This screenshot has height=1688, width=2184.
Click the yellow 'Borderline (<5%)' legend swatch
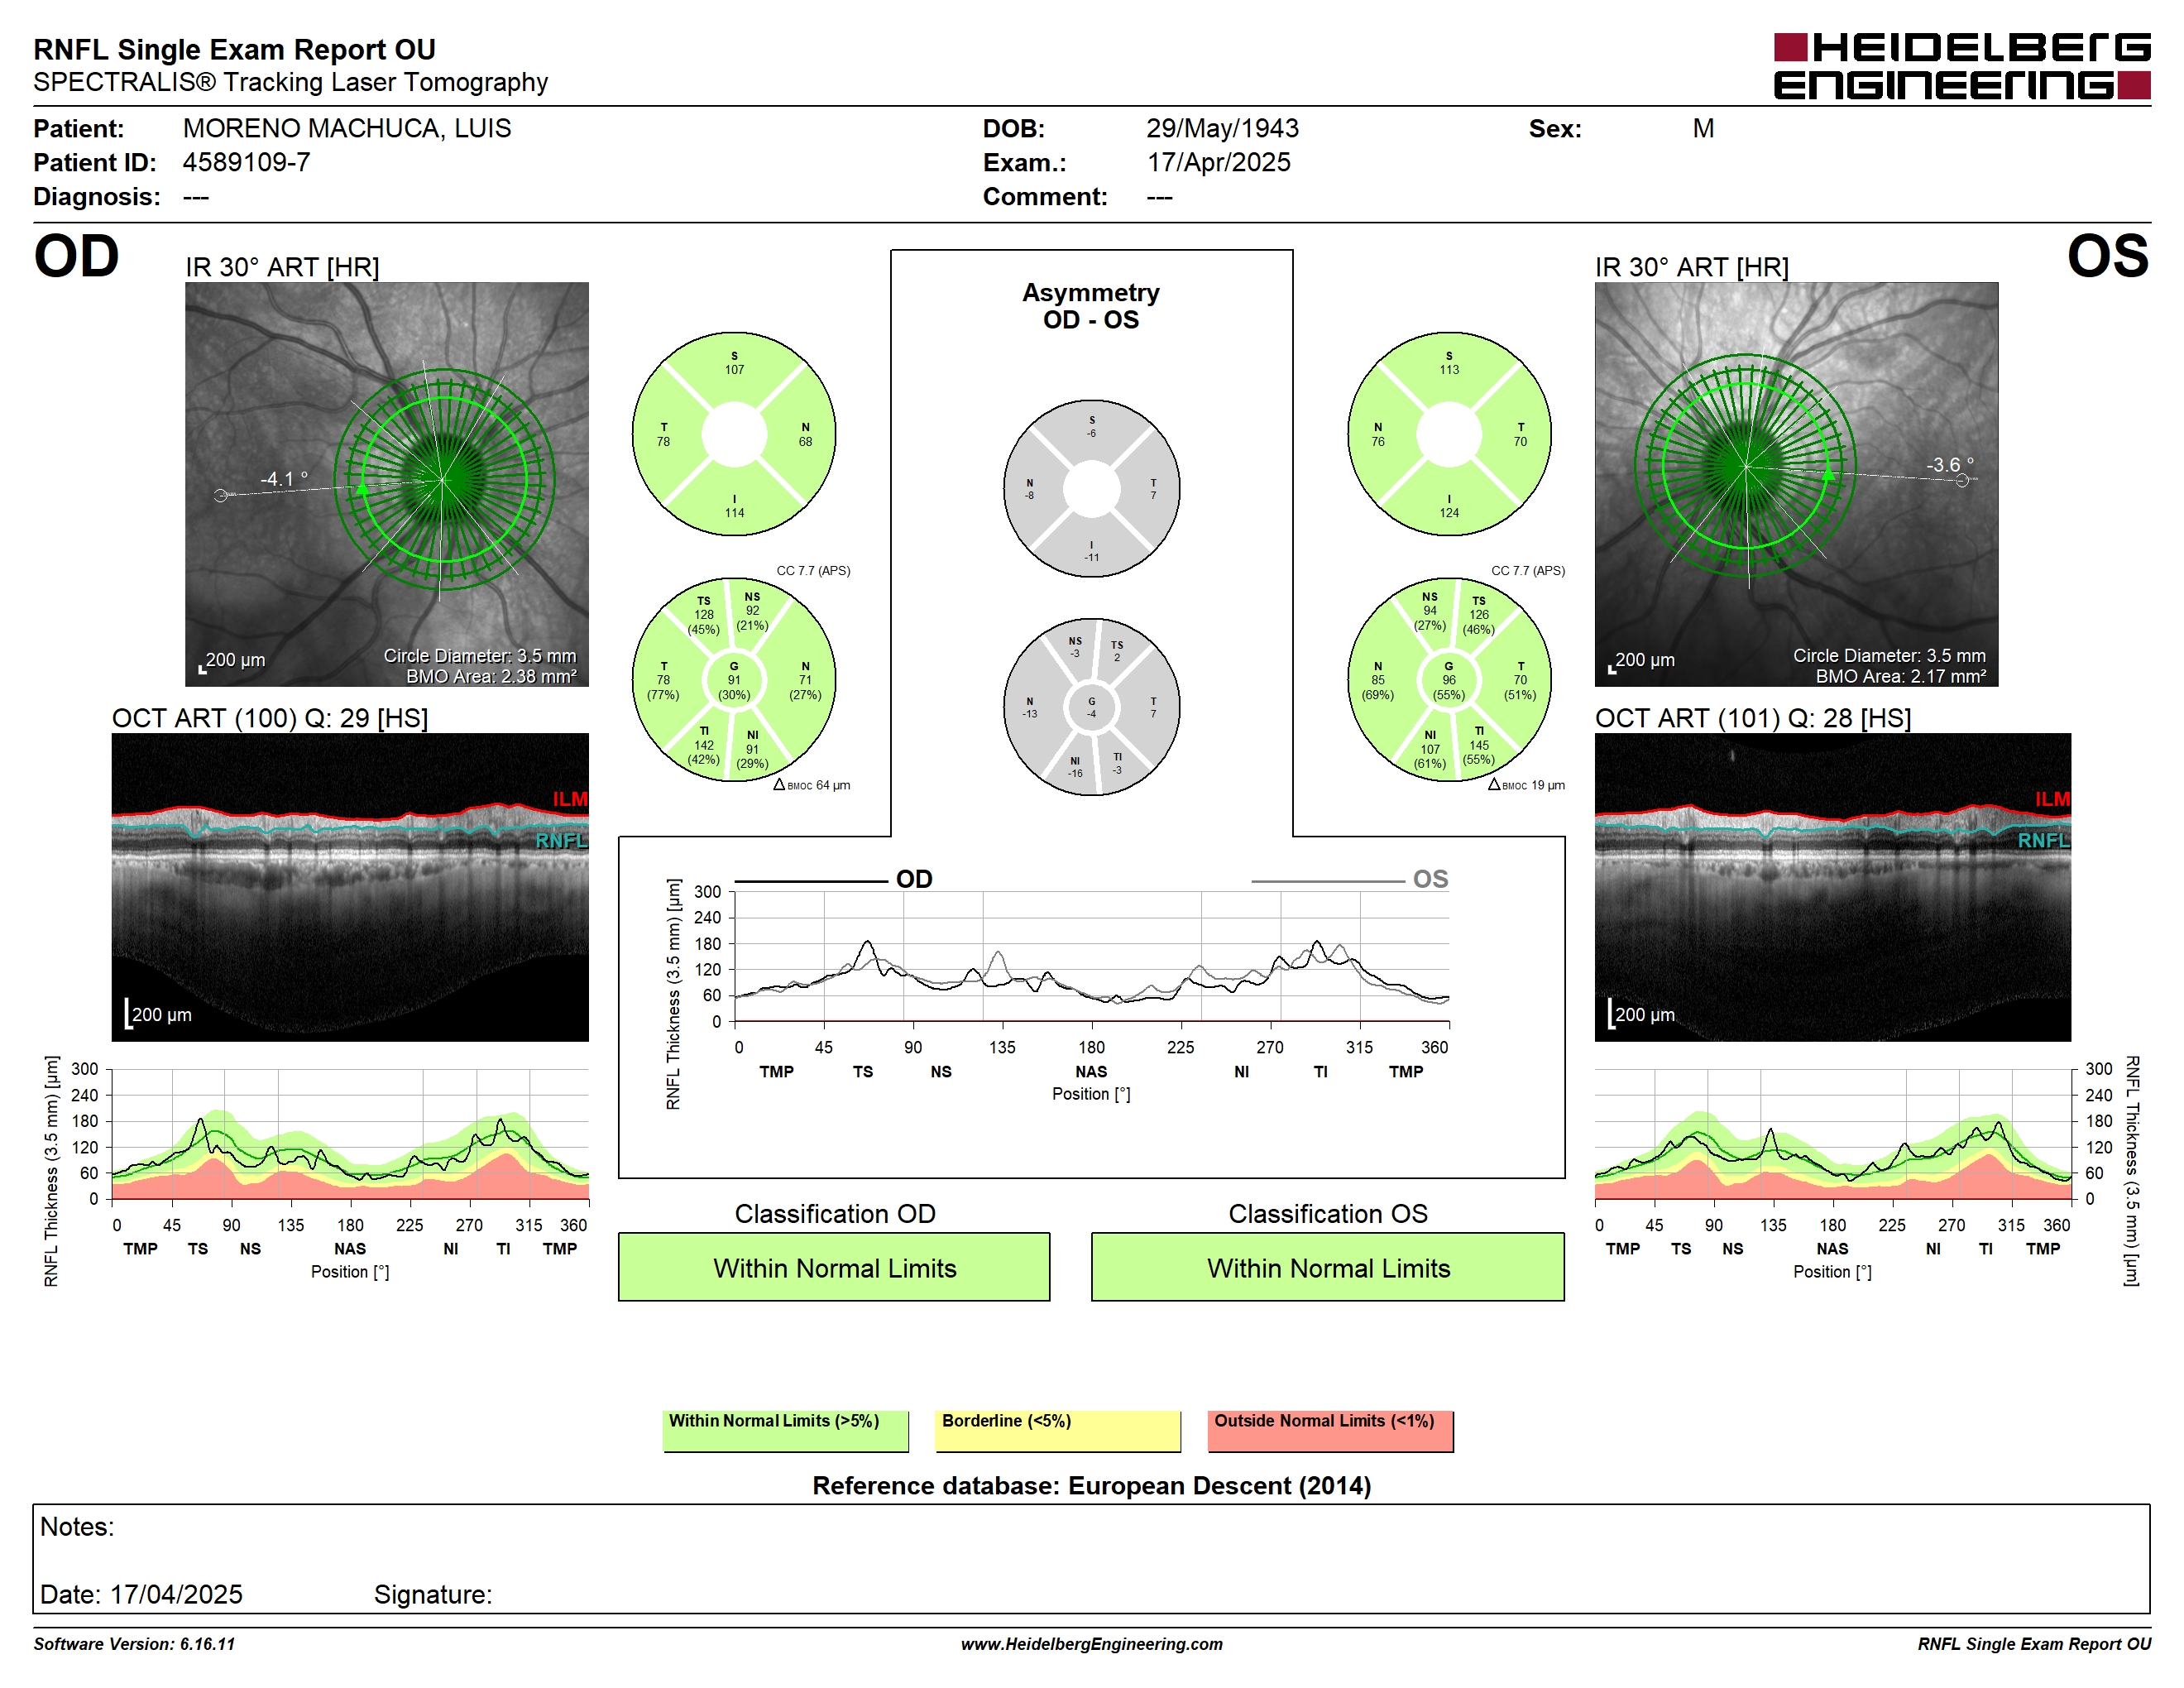click(x=1058, y=1431)
